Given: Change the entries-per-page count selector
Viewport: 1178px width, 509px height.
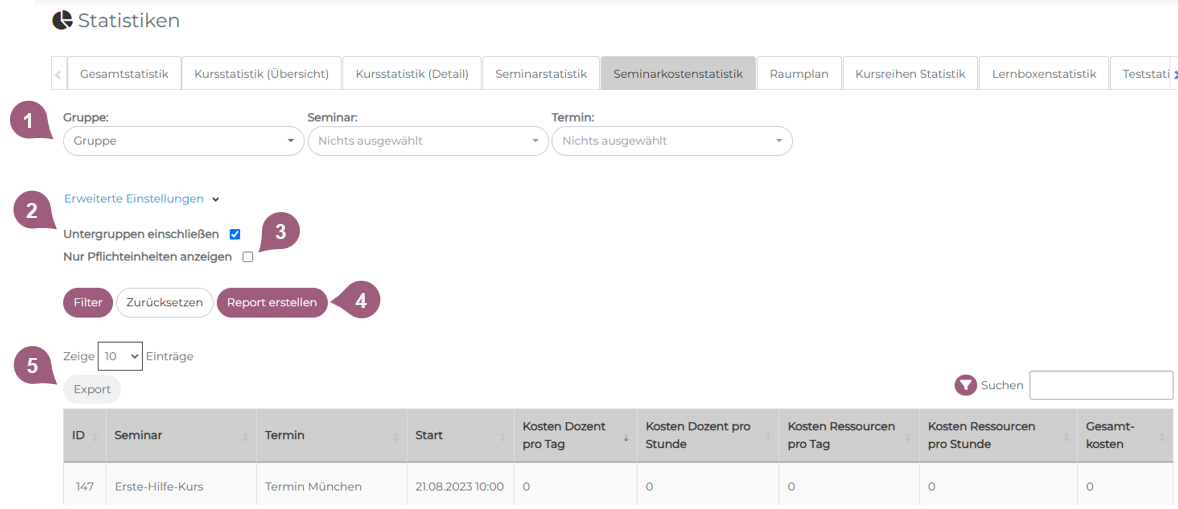Looking at the screenshot, I should tap(120, 356).
